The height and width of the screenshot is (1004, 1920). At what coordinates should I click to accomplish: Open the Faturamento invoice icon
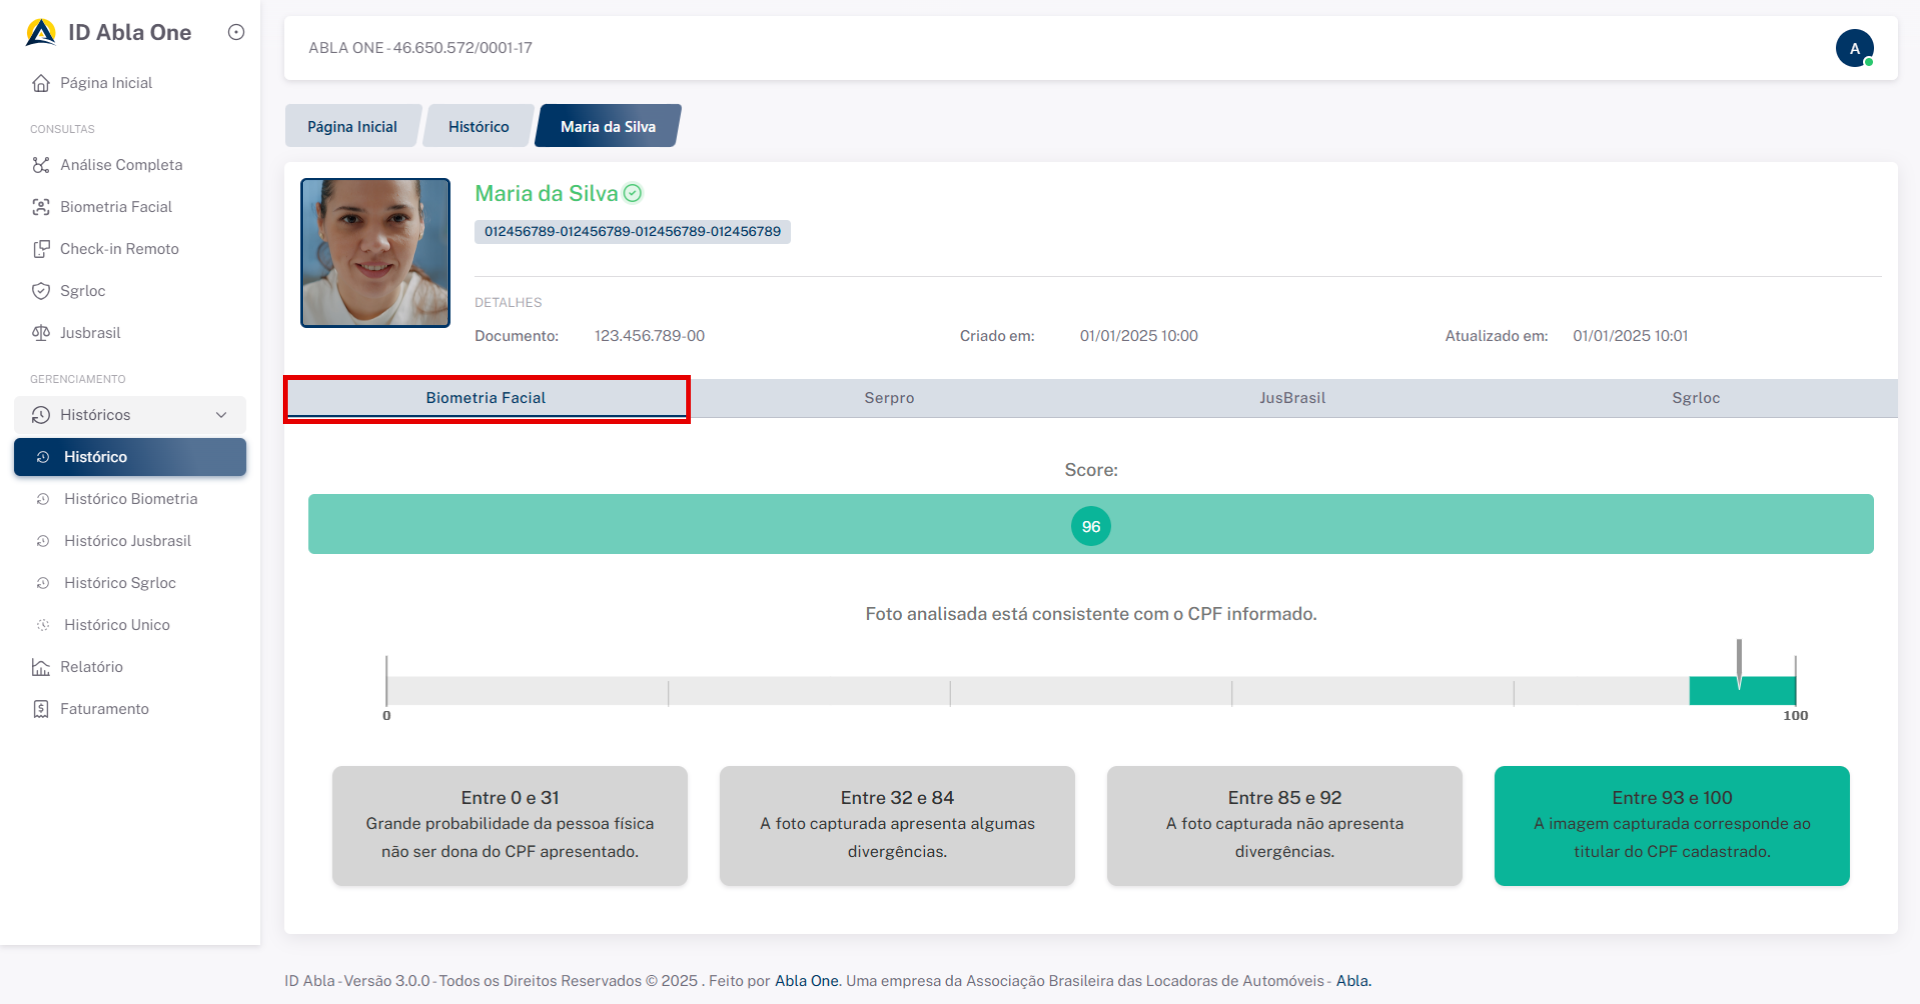coord(41,709)
